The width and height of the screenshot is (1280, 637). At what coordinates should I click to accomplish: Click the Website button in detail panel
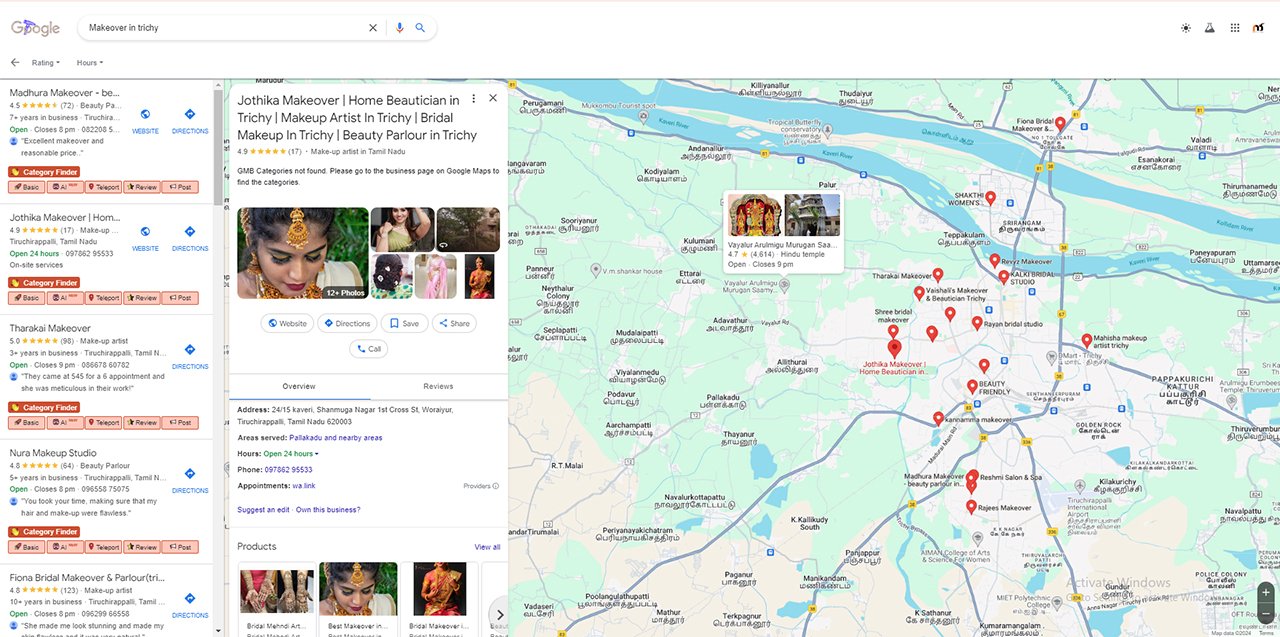pyautogui.click(x=286, y=323)
